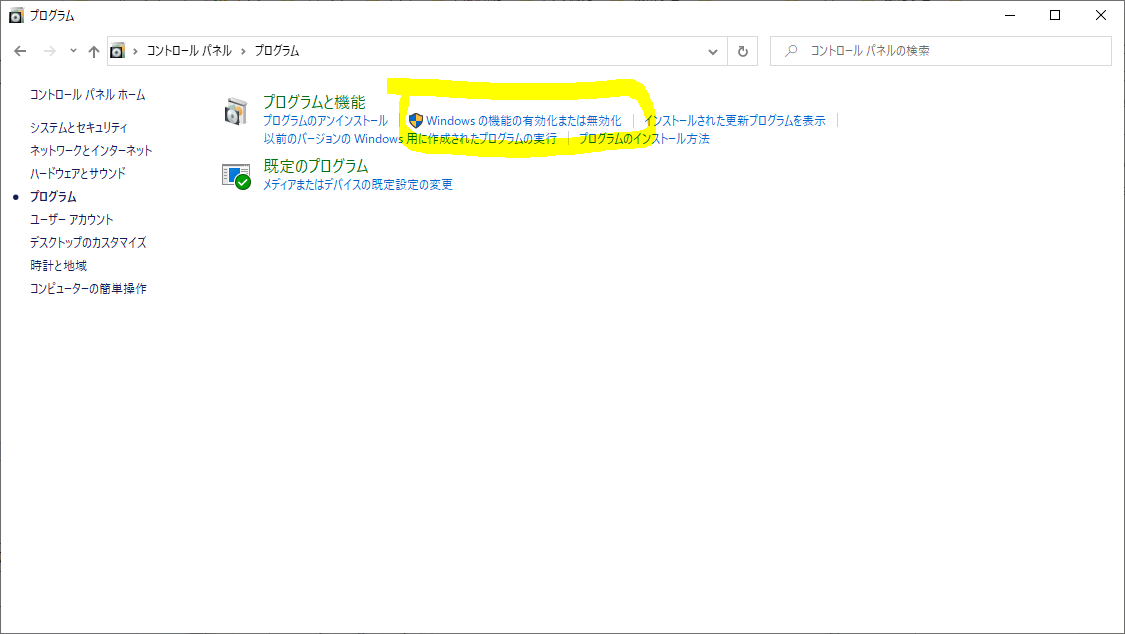This screenshot has height=634, width=1125.
Task: Expand chevron after コントロール パネル breadcrumb
Action: click(243, 51)
